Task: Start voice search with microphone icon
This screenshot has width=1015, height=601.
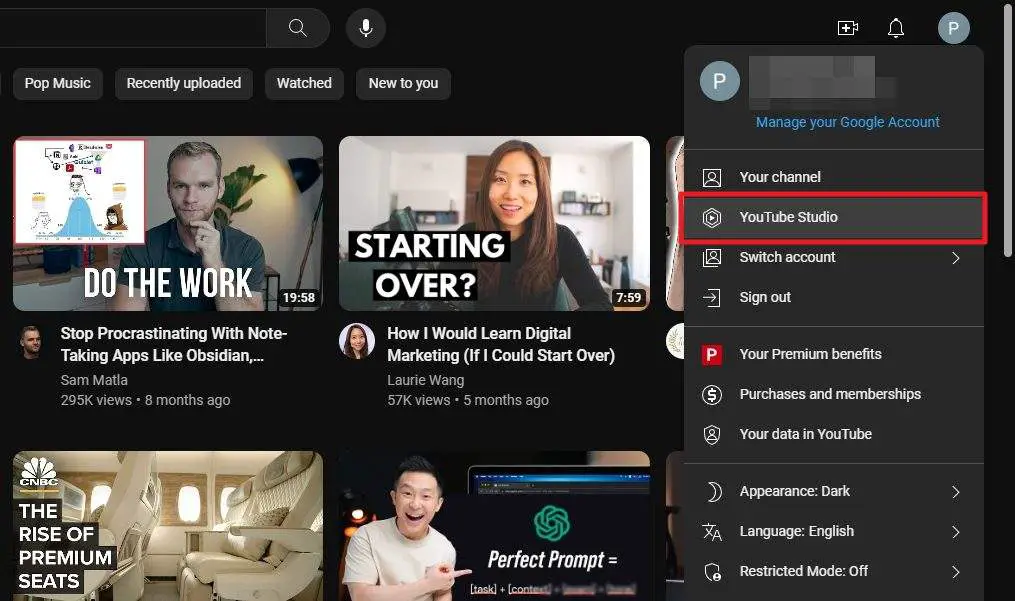Action: (x=366, y=28)
